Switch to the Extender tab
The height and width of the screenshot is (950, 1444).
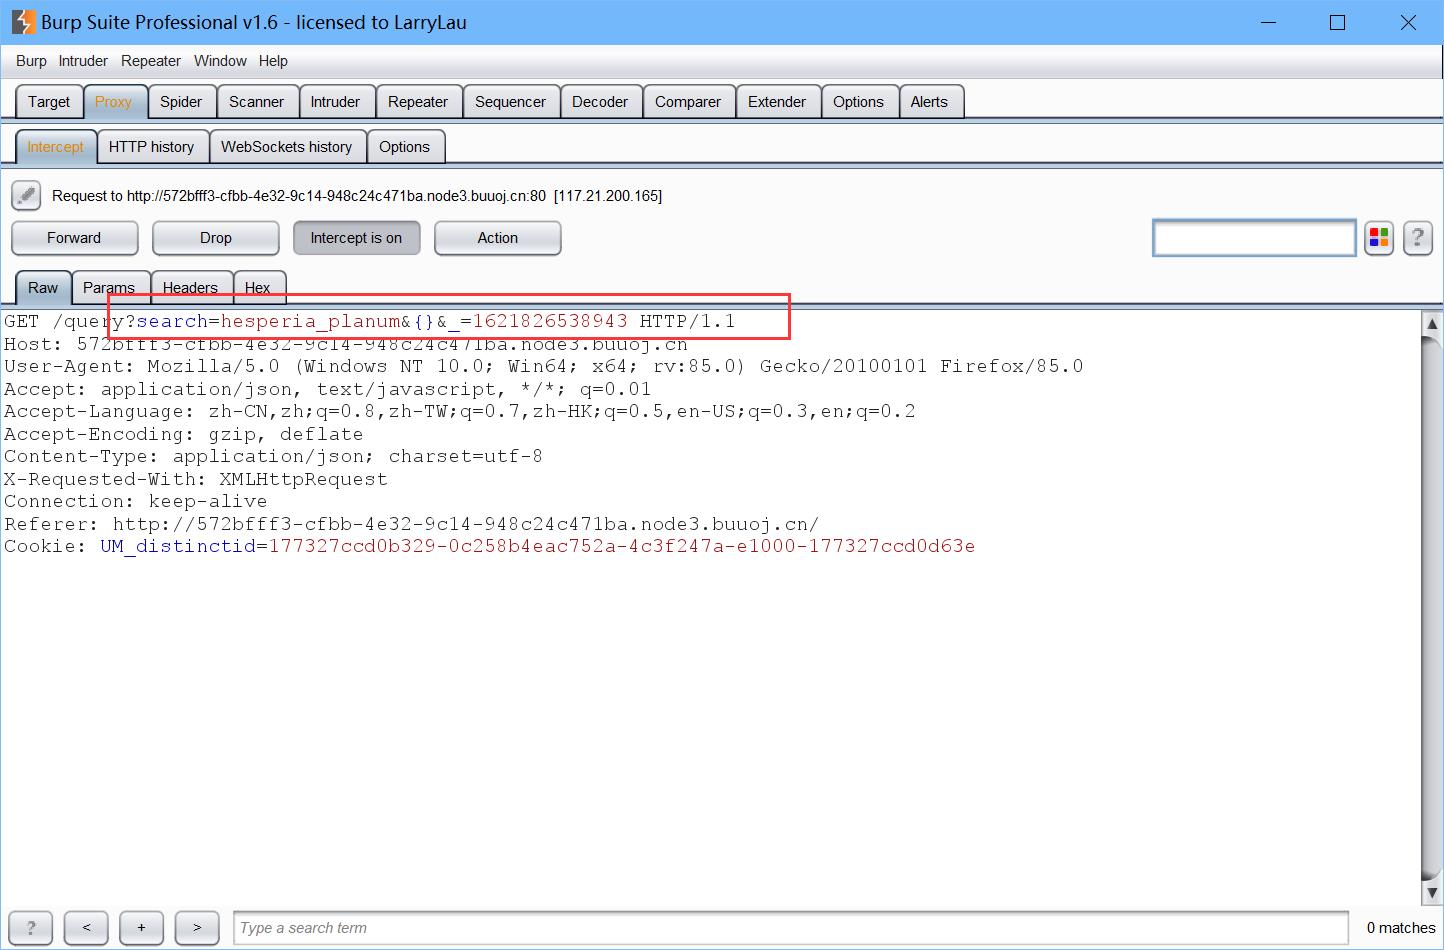(777, 102)
